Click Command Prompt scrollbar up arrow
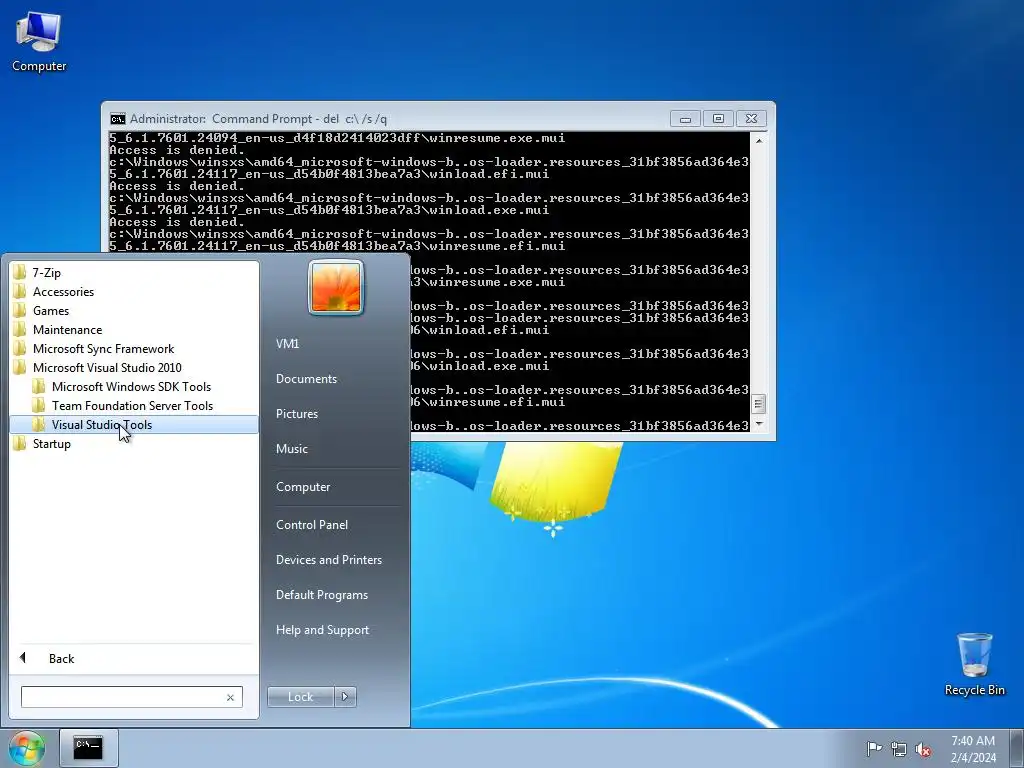 758,140
